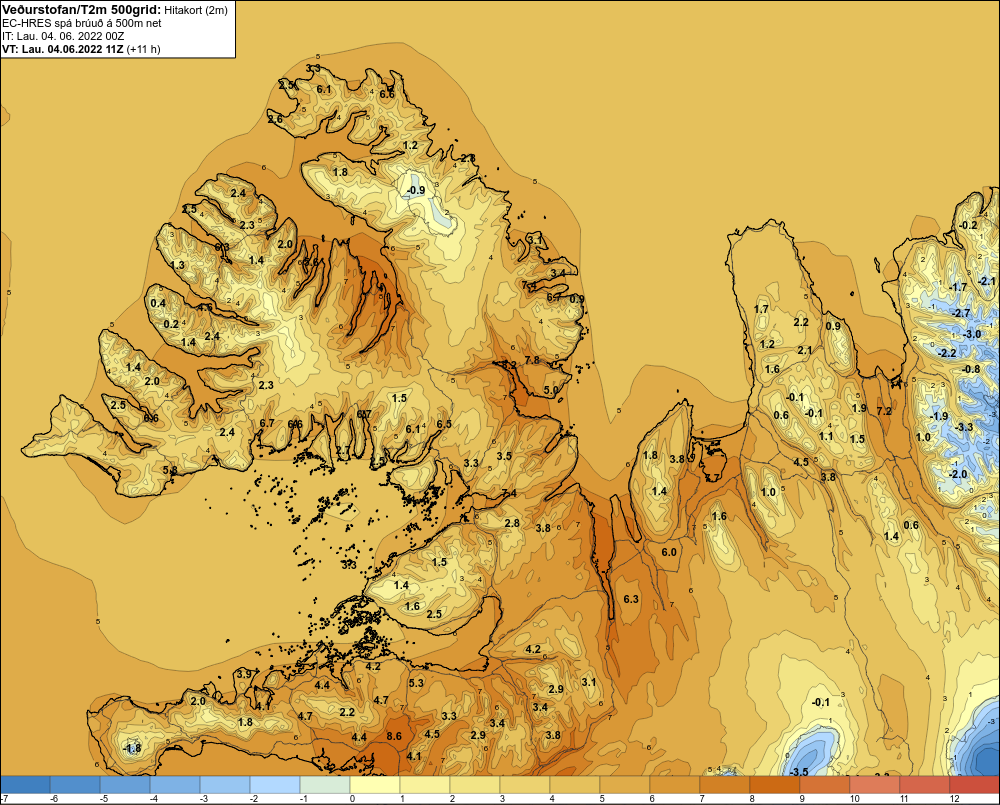This screenshot has height=805, width=1000.
Task: Click the '6.5' temperature value on the map
Action: (x=444, y=424)
